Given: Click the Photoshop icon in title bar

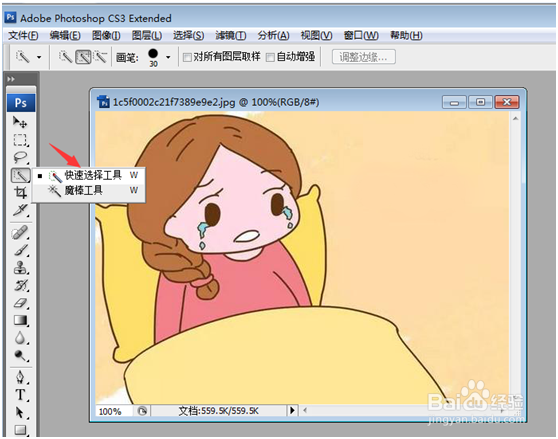Looking at the screenshot, I should tap(11, 17).
